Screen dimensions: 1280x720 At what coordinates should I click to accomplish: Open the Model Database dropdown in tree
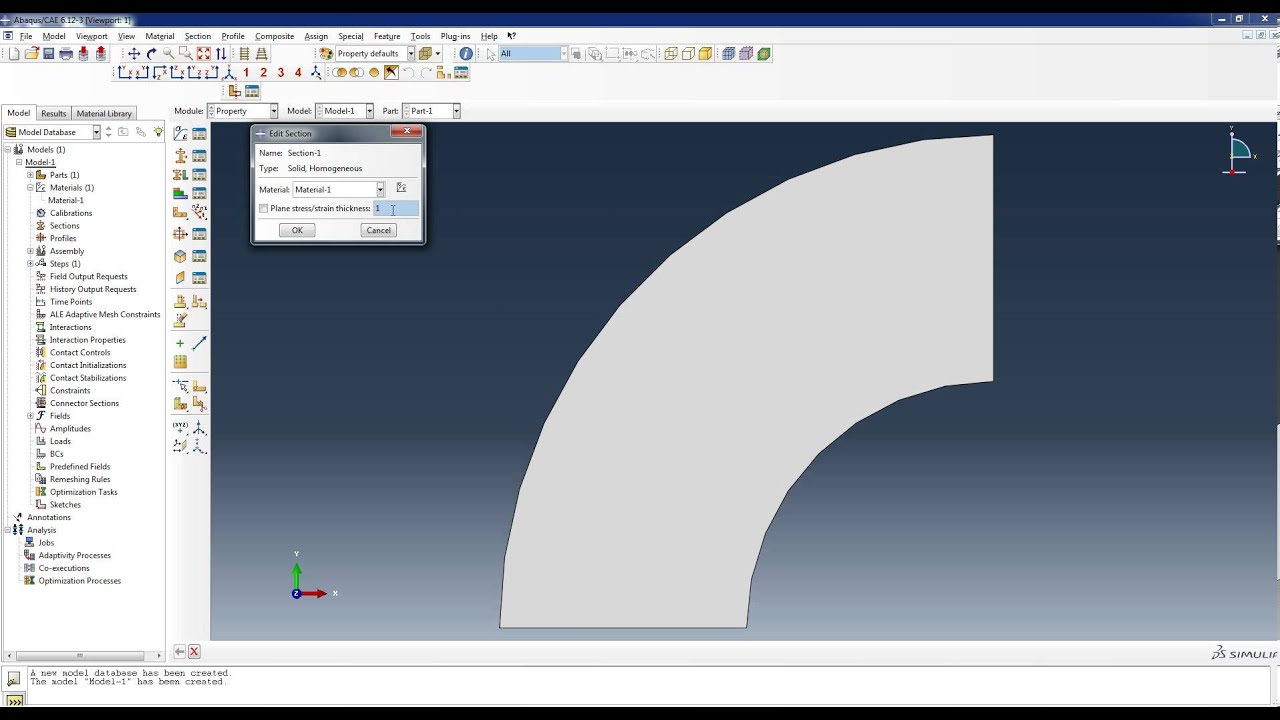[x=96, y=132]
